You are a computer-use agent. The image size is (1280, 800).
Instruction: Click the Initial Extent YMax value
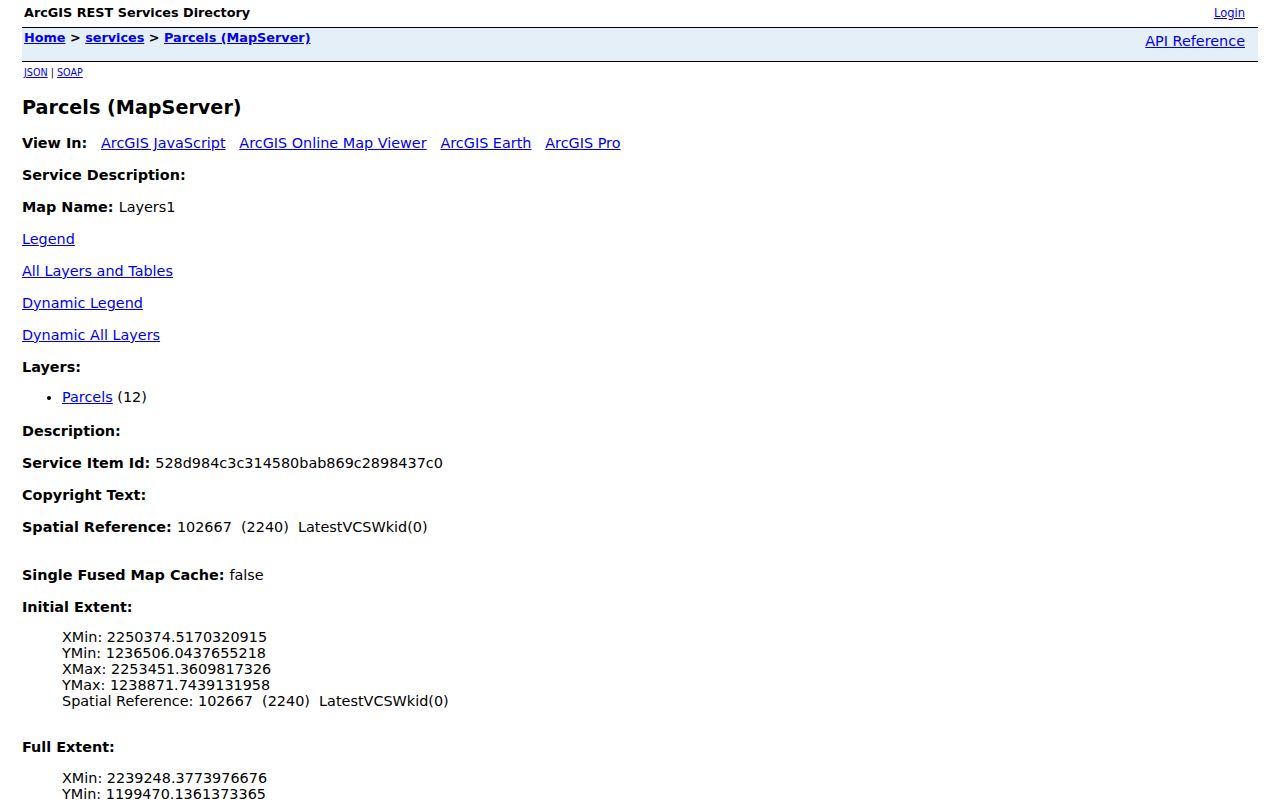click(x=190, y=685)
